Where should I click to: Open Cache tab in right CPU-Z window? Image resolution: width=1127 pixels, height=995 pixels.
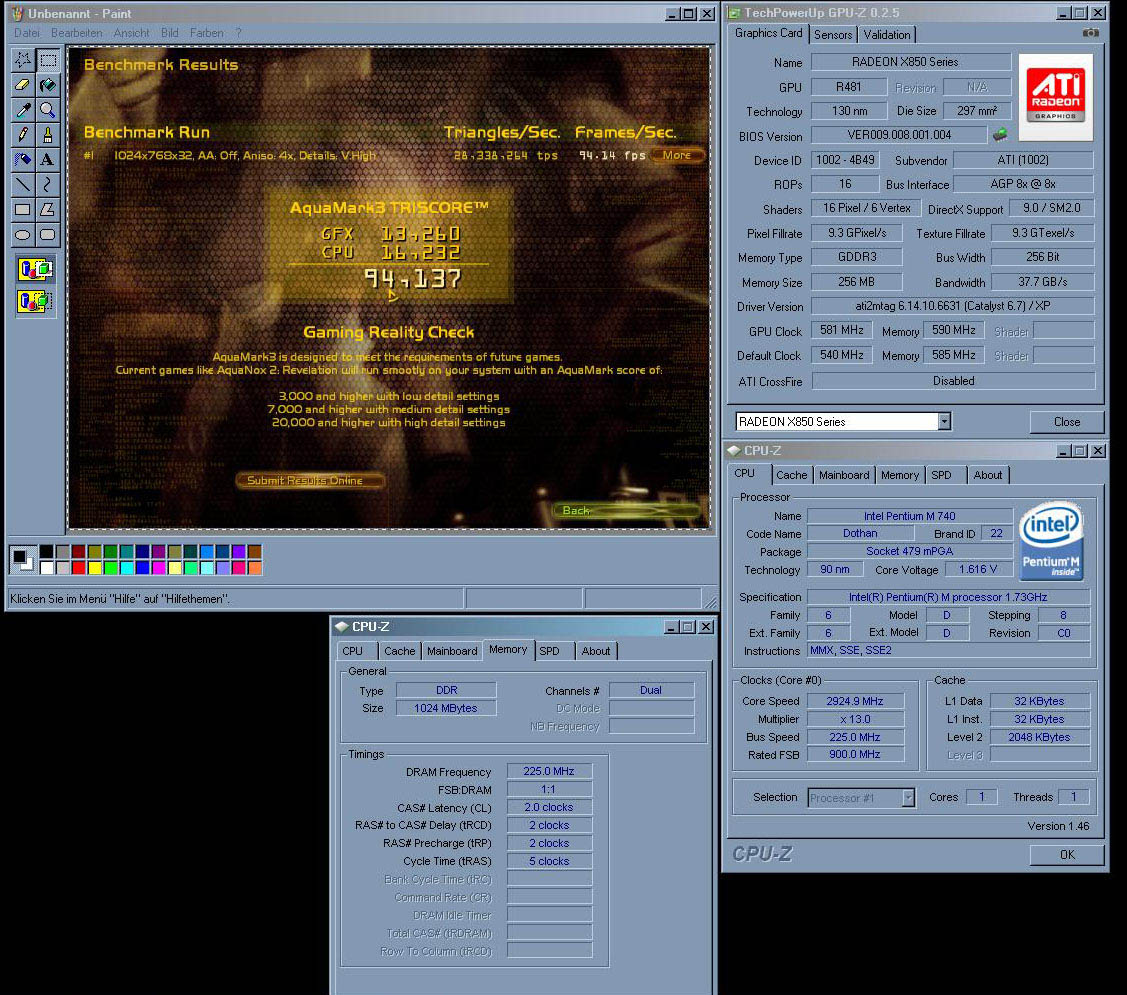(791, 475)
